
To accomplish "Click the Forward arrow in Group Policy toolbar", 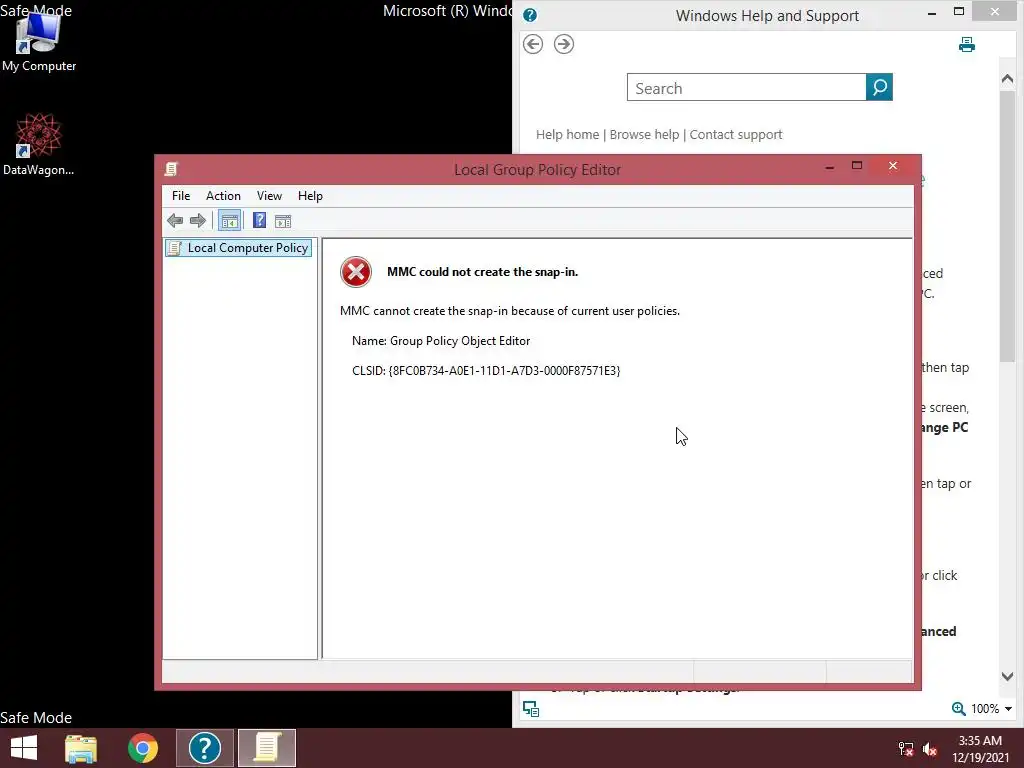I will [x=198, y=221].
